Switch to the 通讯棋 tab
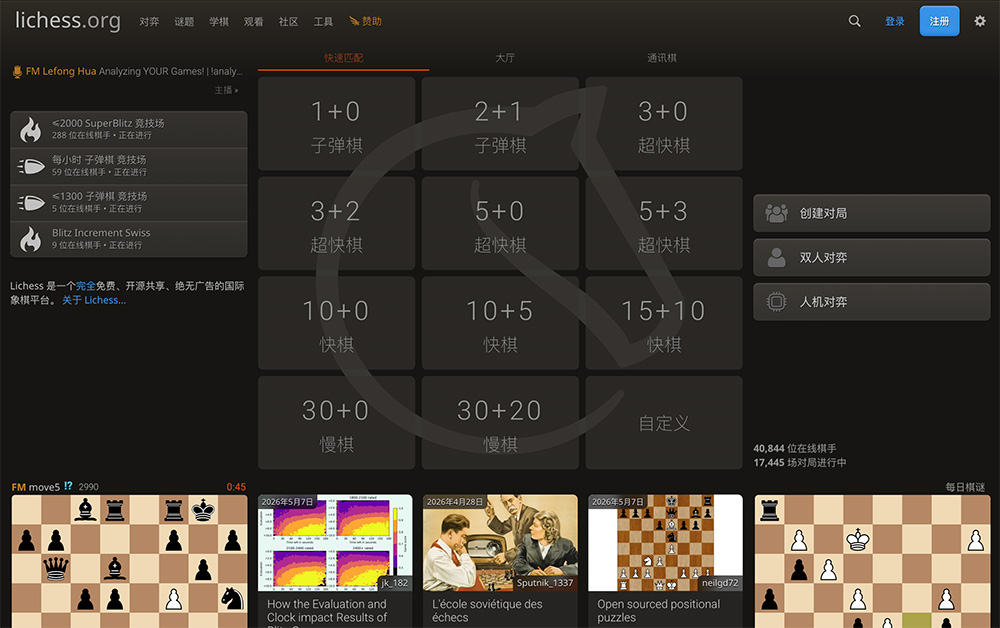This screenshot has width=1000, height=628. click(662, 58)
